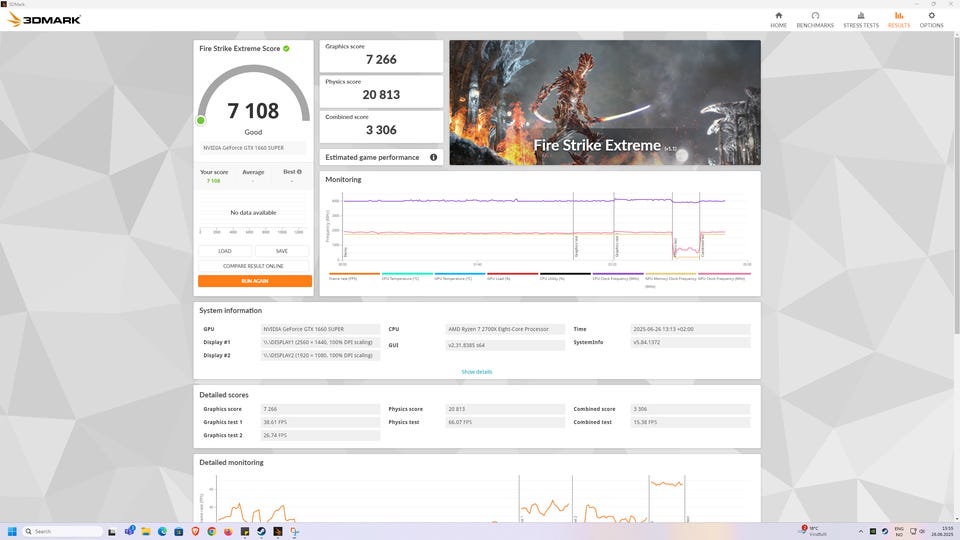
Task: Open the Stress Tests section
Action: click(x=860, y=19)
